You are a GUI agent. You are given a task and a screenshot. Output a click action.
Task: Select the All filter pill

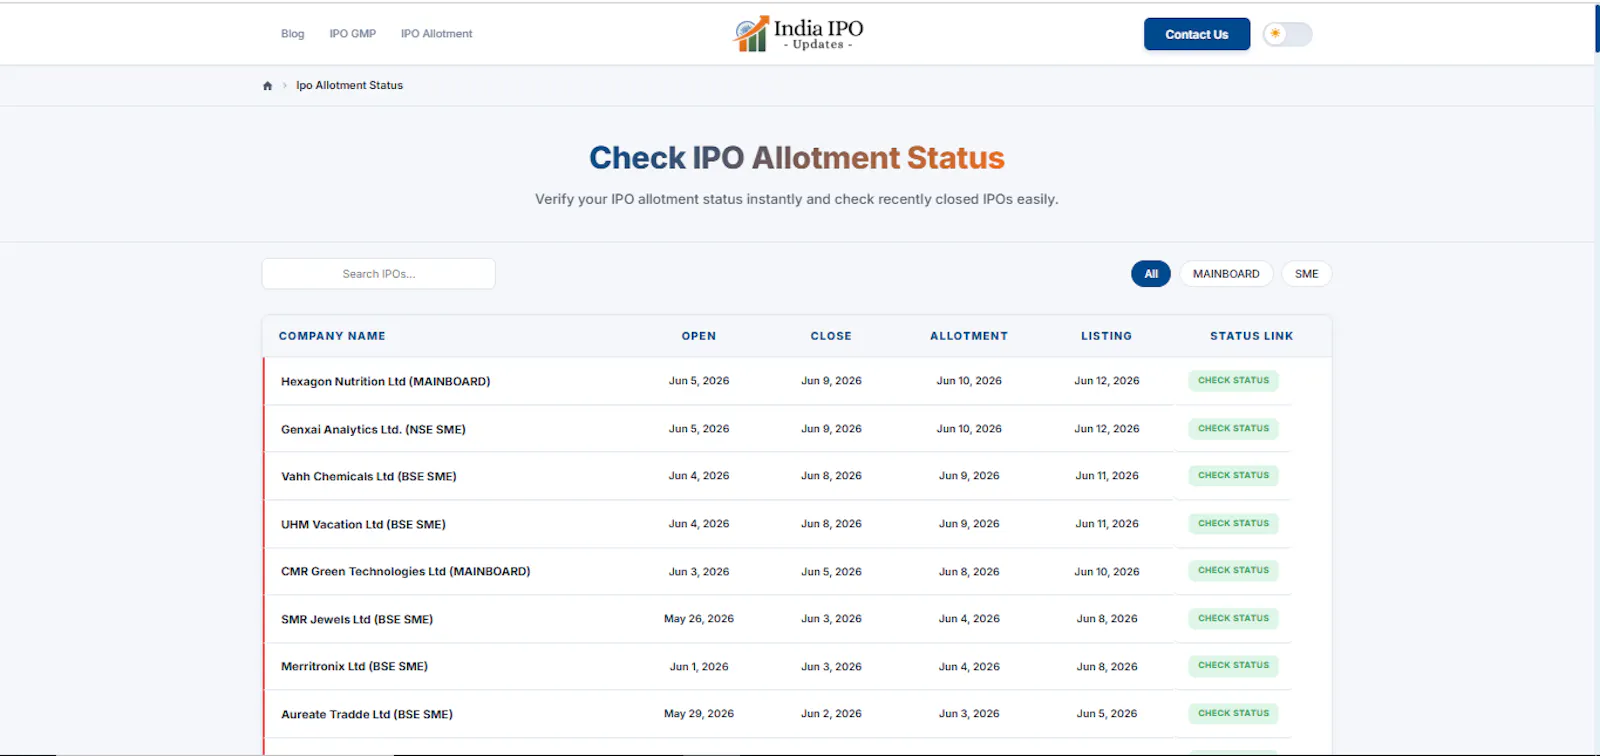[1151, 274]
